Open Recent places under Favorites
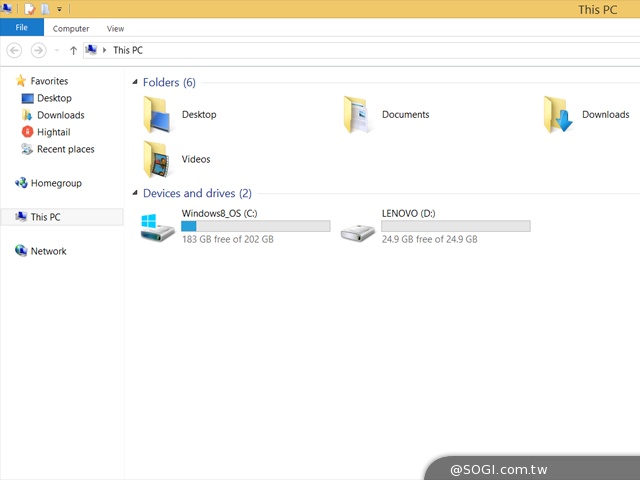Image resolution: width=640 pixels, height=480 pixels. point(65,149)
